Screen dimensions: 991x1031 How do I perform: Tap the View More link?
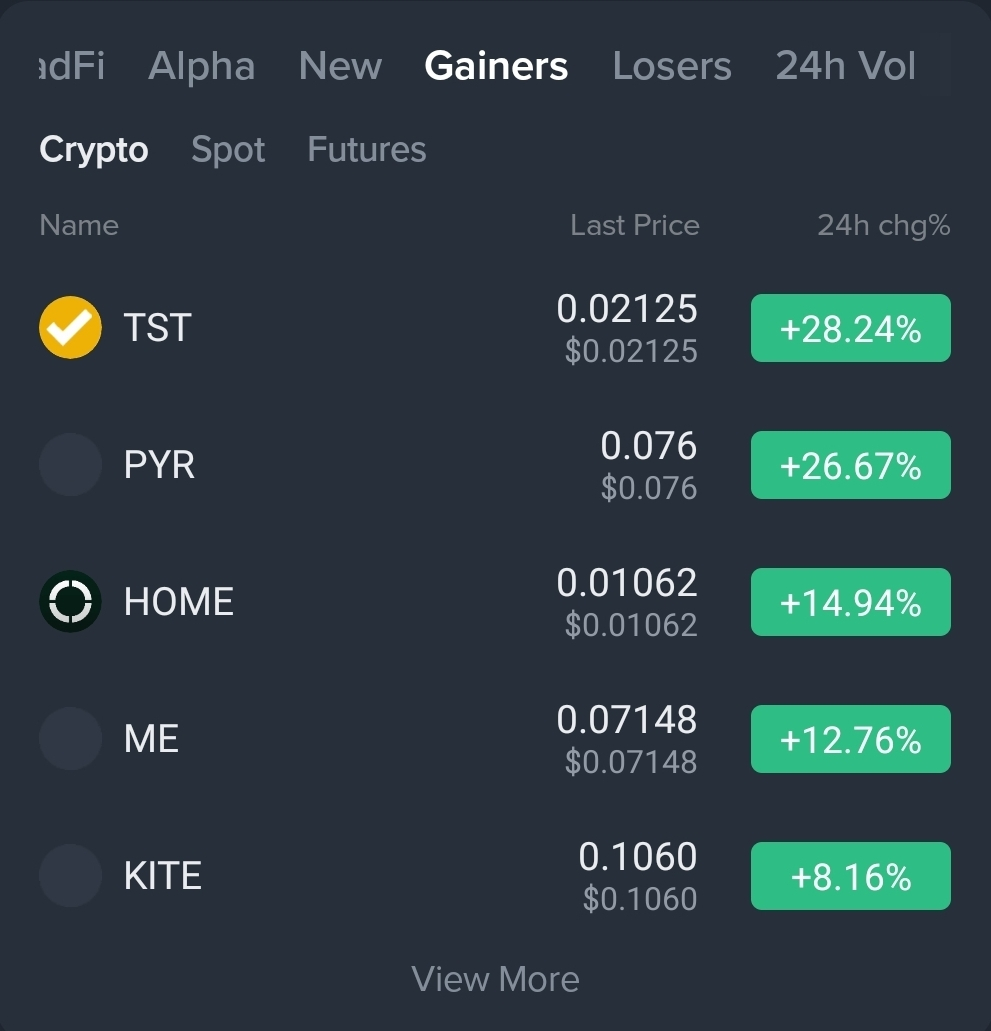(x=495, y=979)
